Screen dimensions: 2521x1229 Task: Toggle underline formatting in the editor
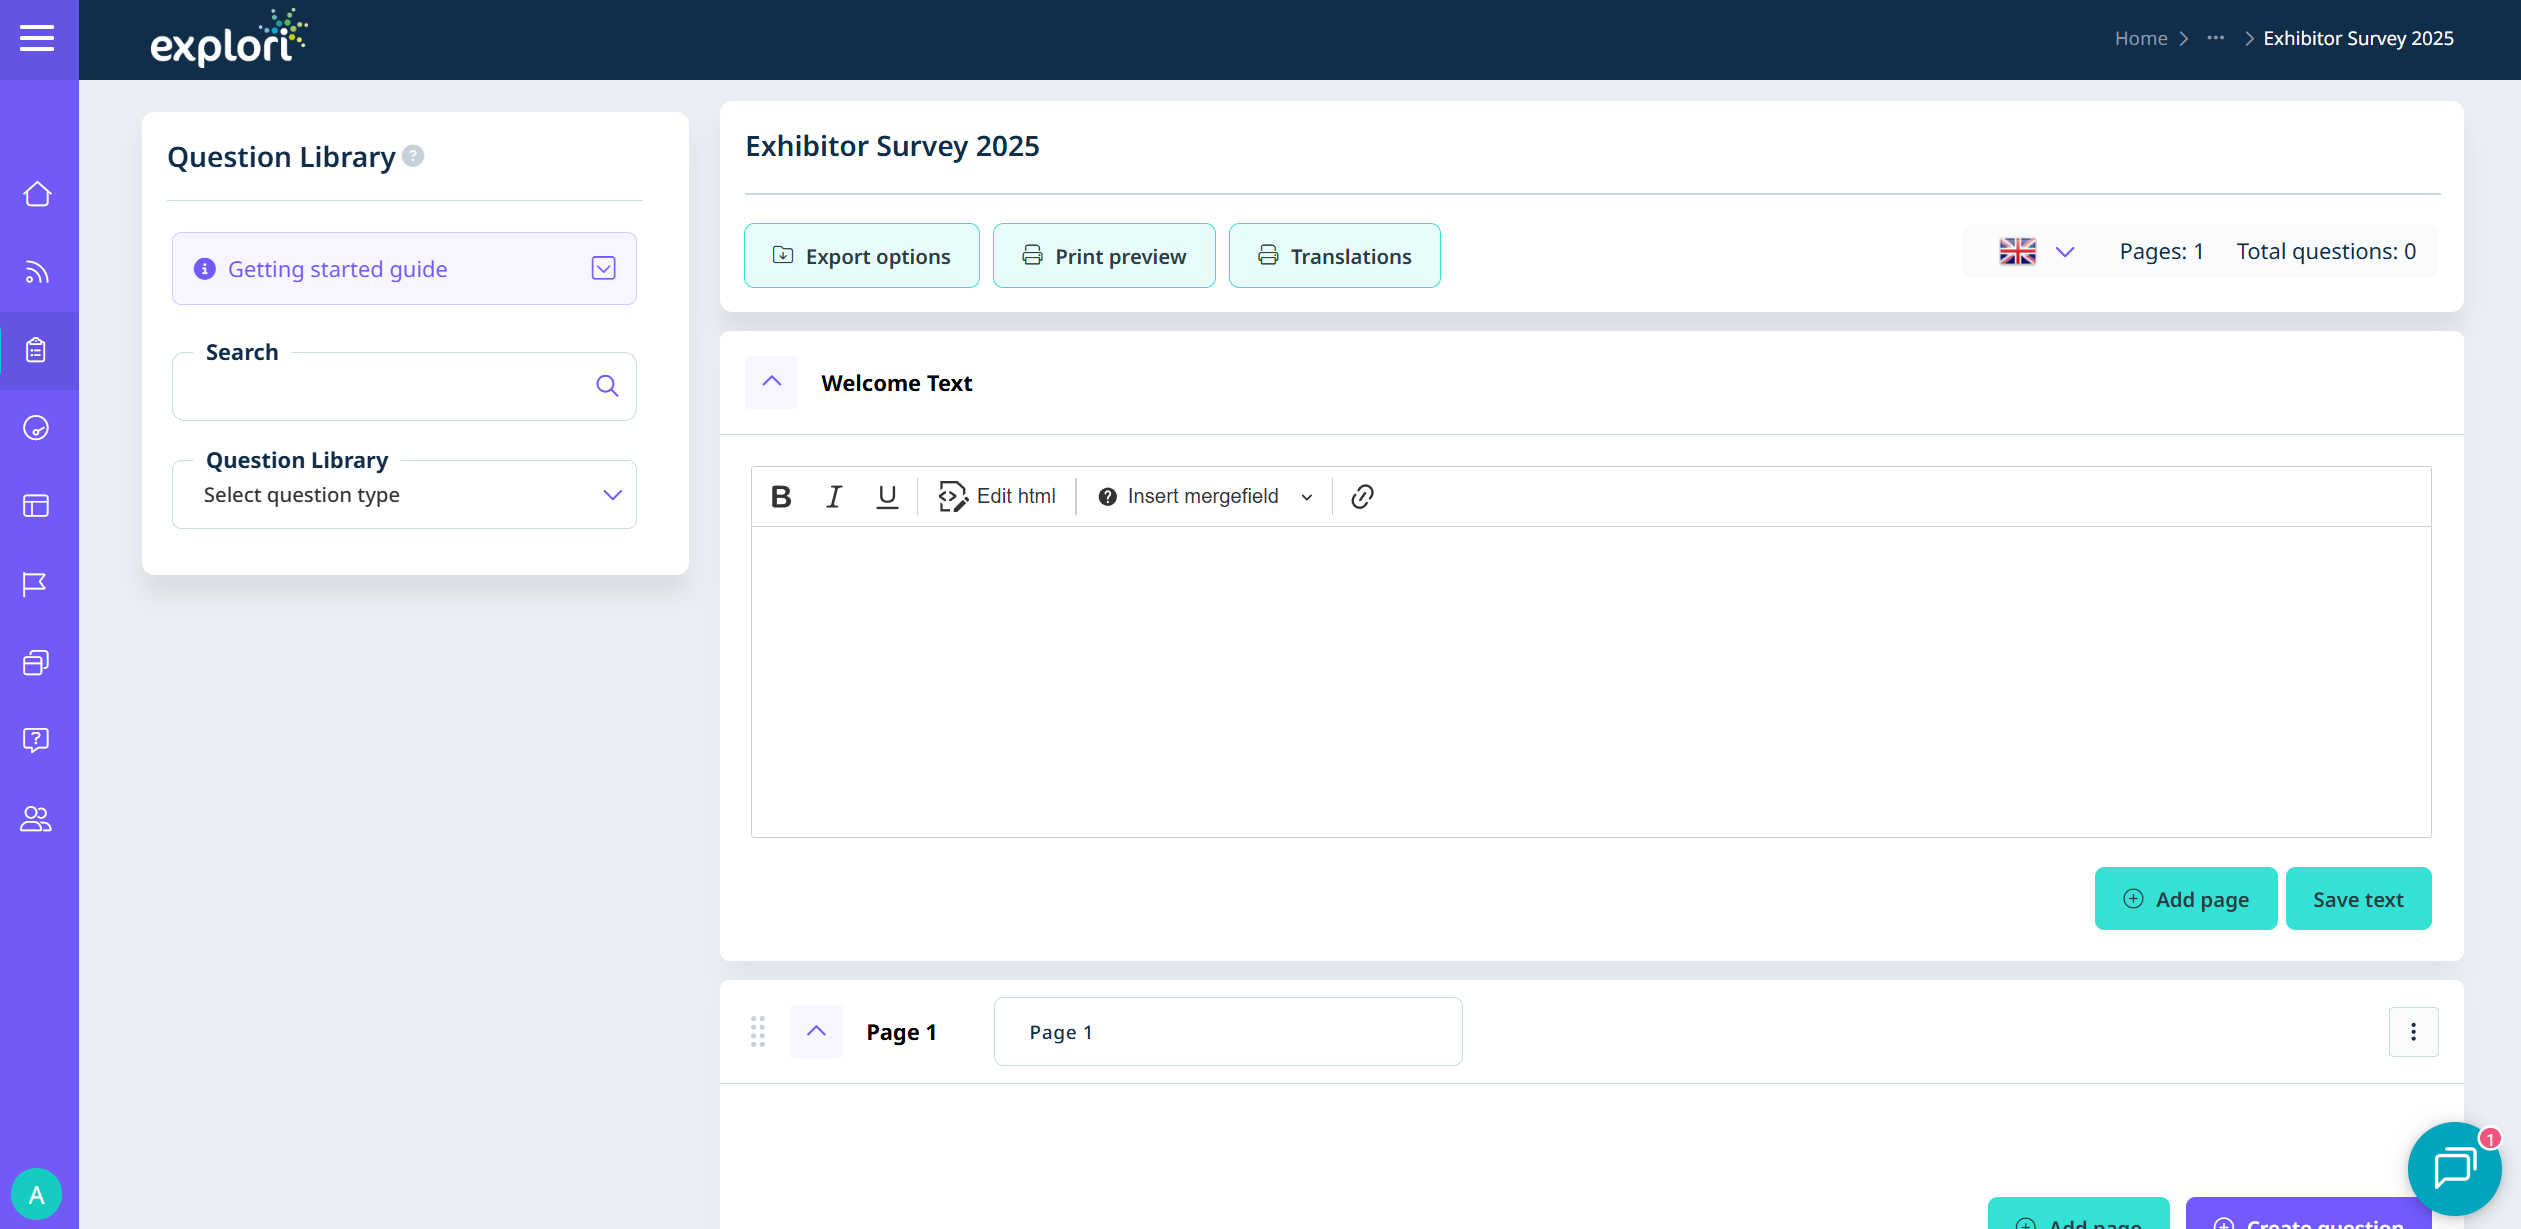click(x=886, y=496)
